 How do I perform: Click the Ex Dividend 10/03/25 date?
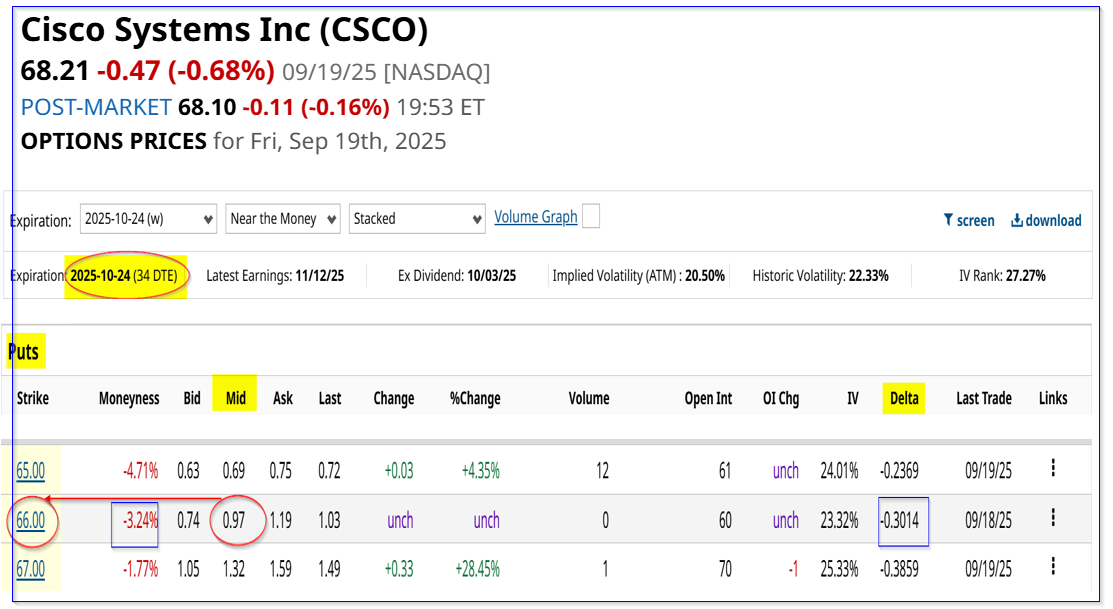pyautogui.click(x=491, y=275)
